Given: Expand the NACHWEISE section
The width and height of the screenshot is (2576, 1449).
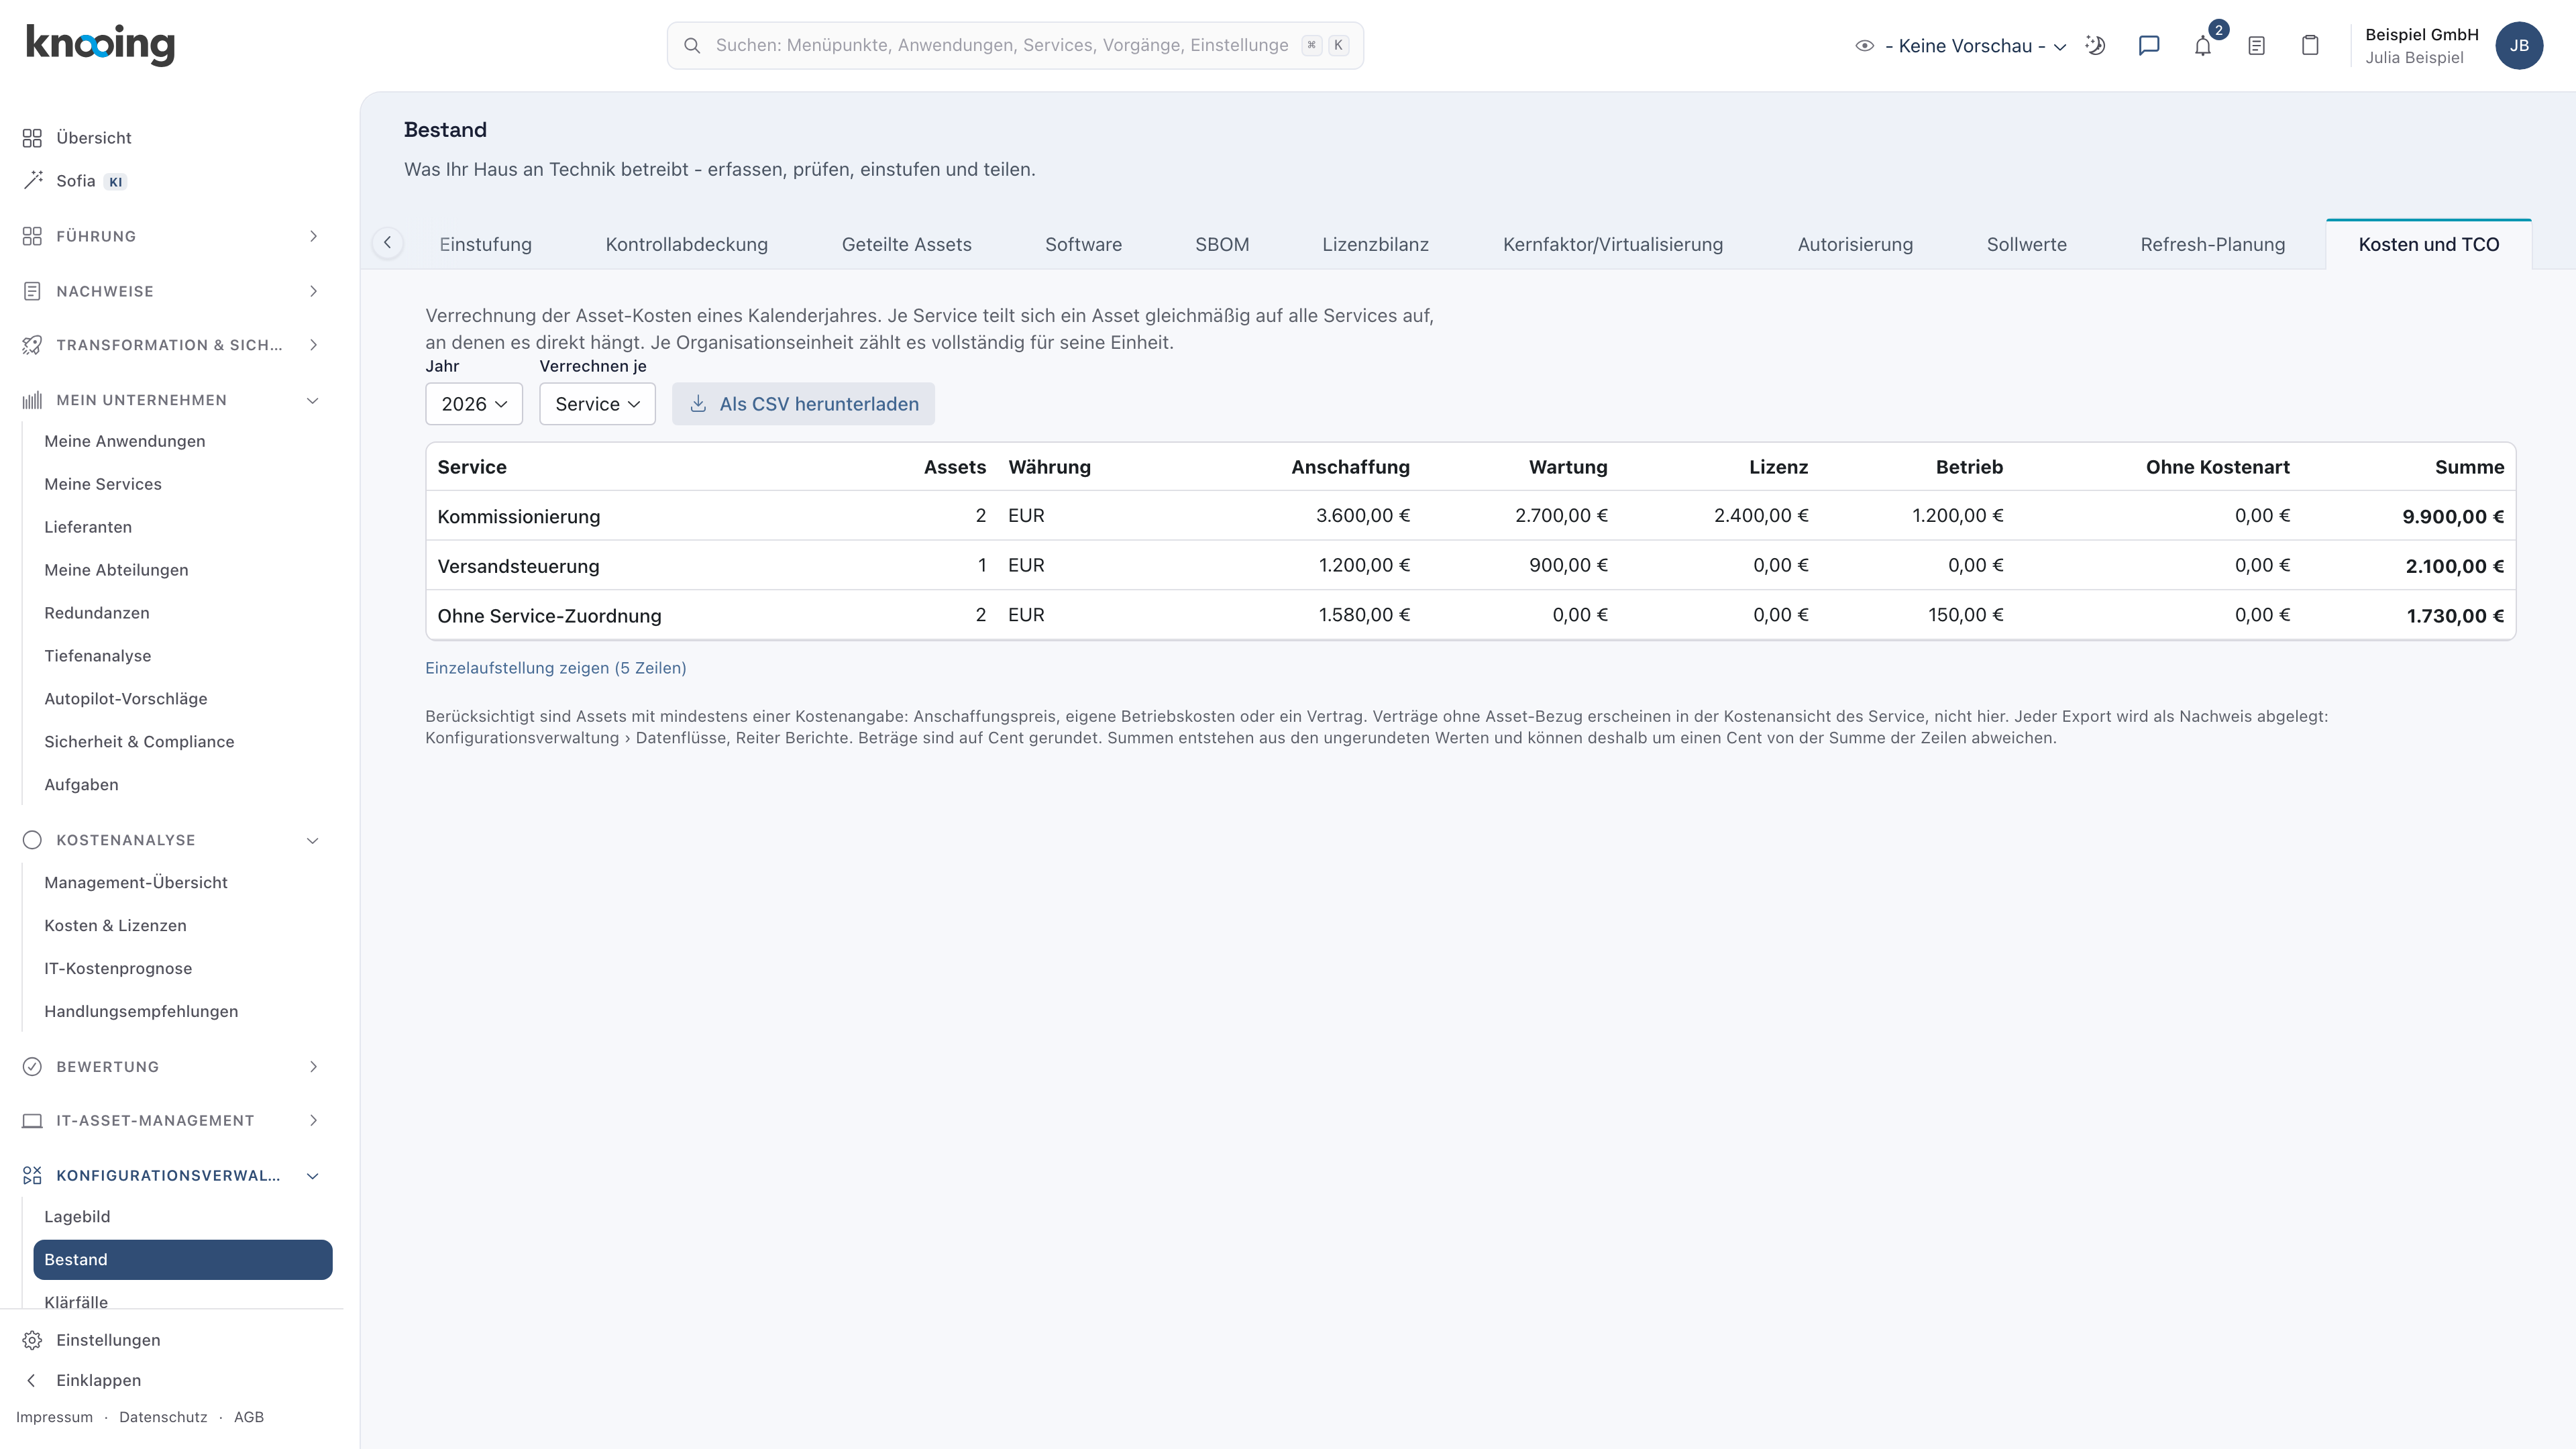Looking at the screenshot, I should click(172, 291).
